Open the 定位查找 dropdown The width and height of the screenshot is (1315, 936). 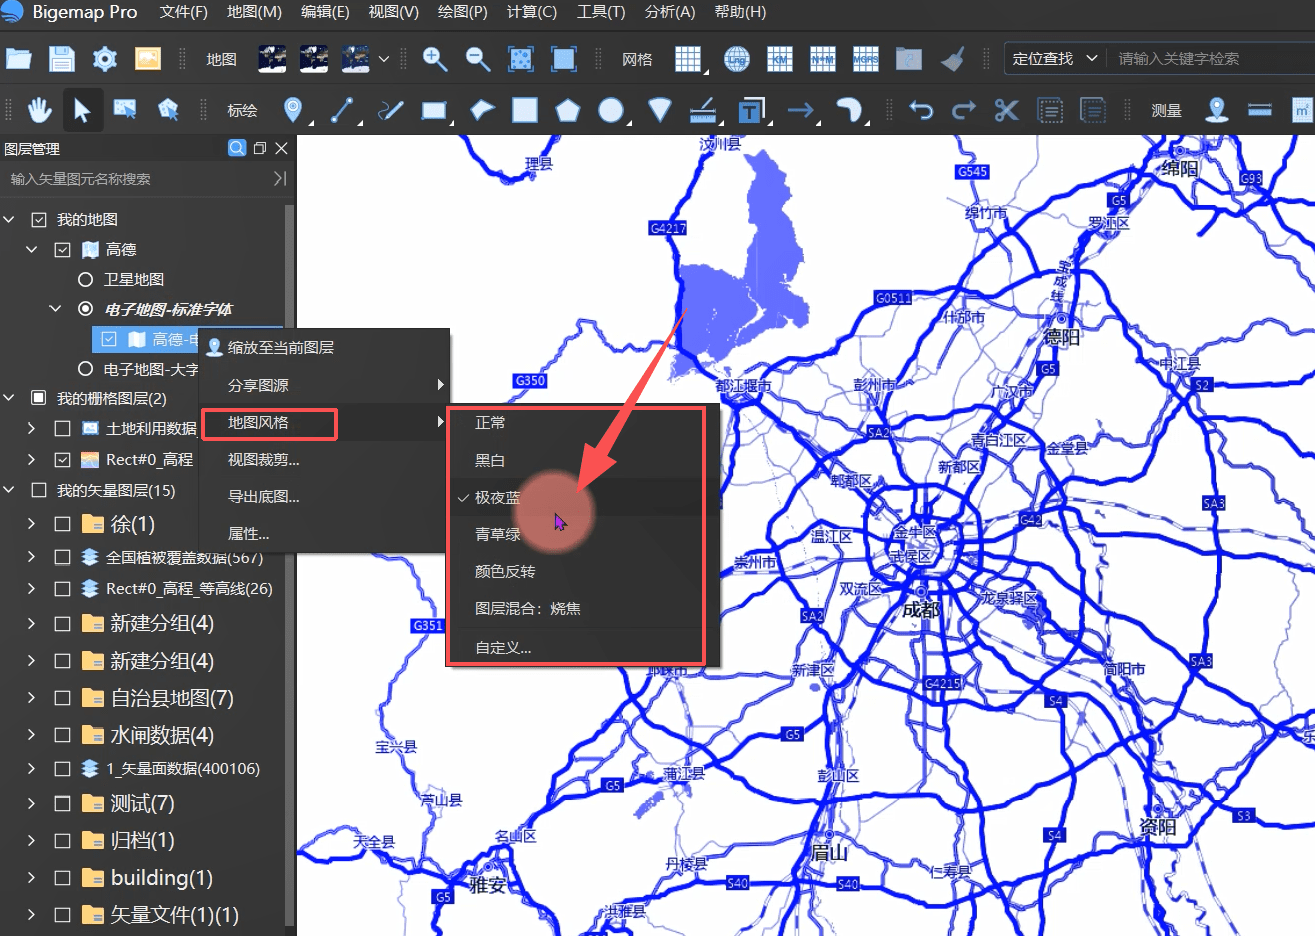pyautogui.click(x=1055, y=58)
